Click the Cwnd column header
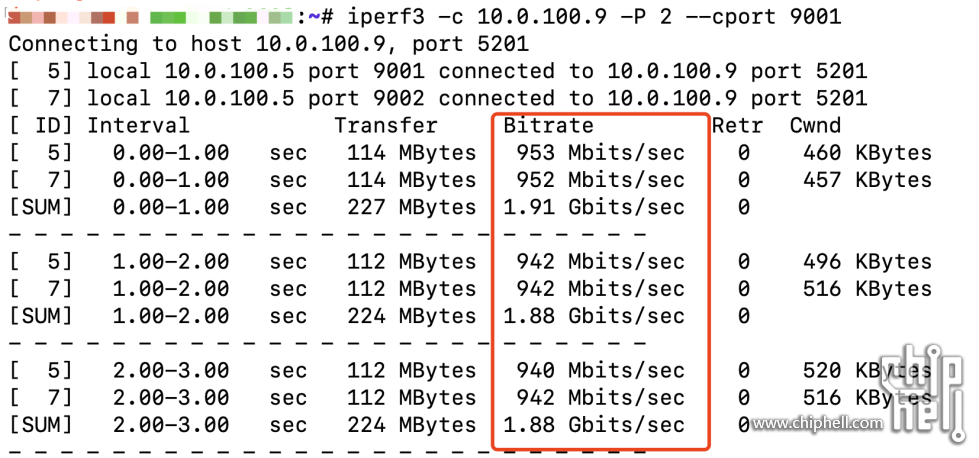Screen dimensions: 979x458 pyautogui.click(x=815, y=126)
